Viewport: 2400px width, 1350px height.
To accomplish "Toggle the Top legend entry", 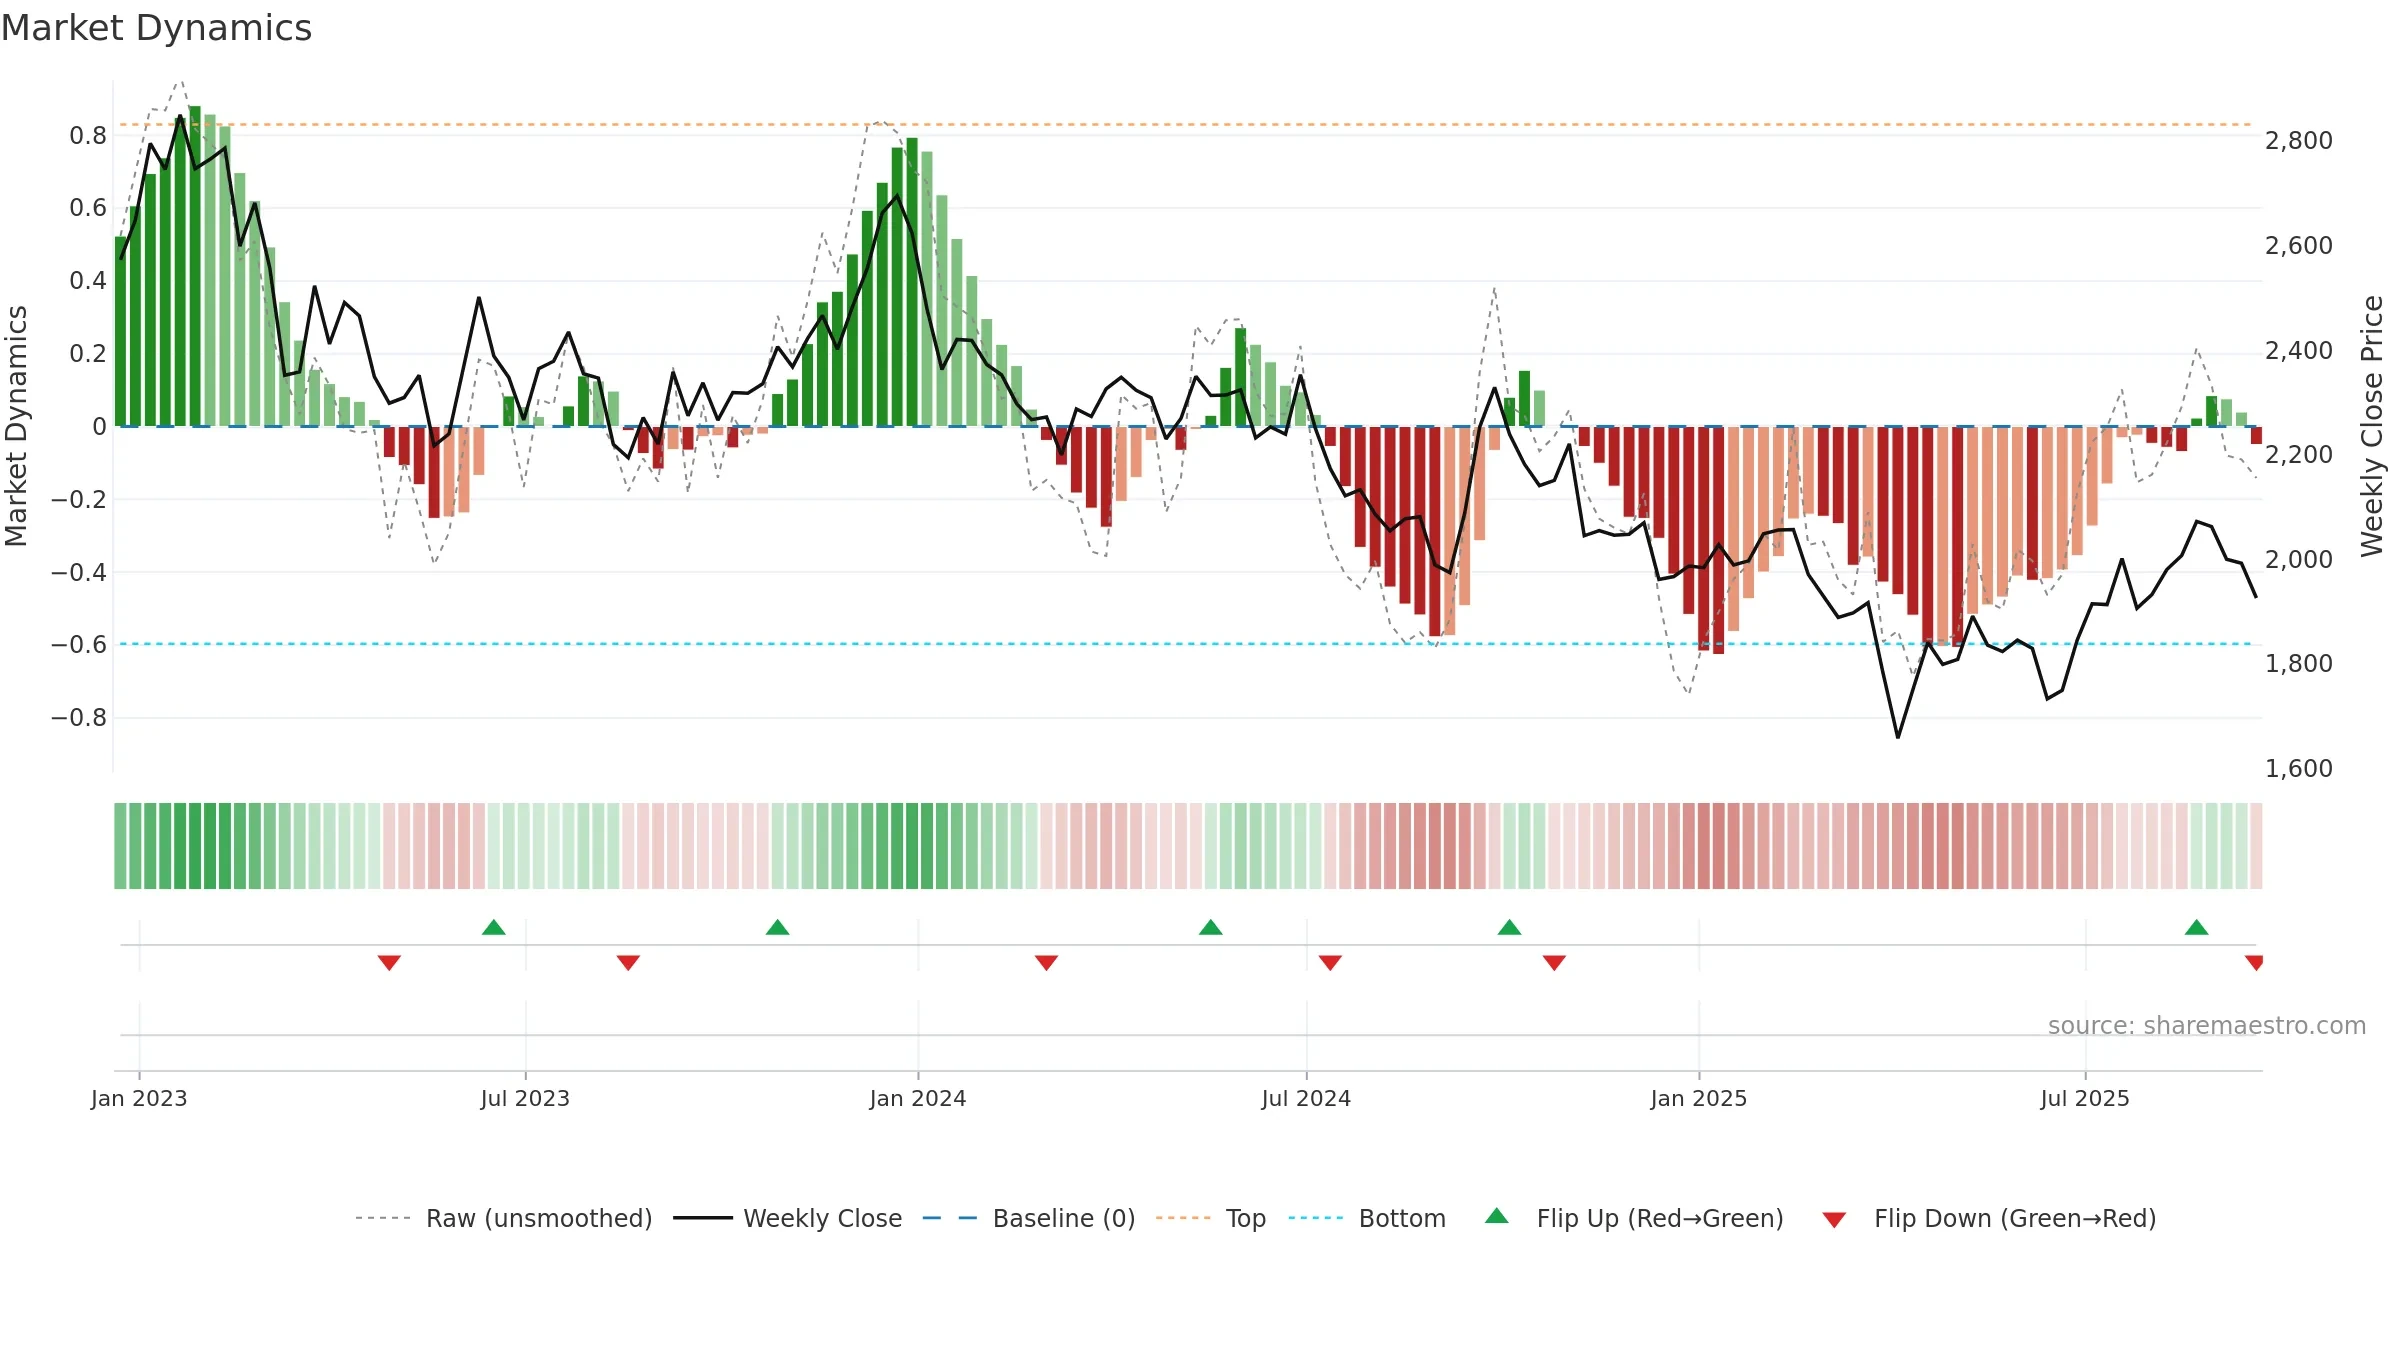I will (x=1211, y=1219).
